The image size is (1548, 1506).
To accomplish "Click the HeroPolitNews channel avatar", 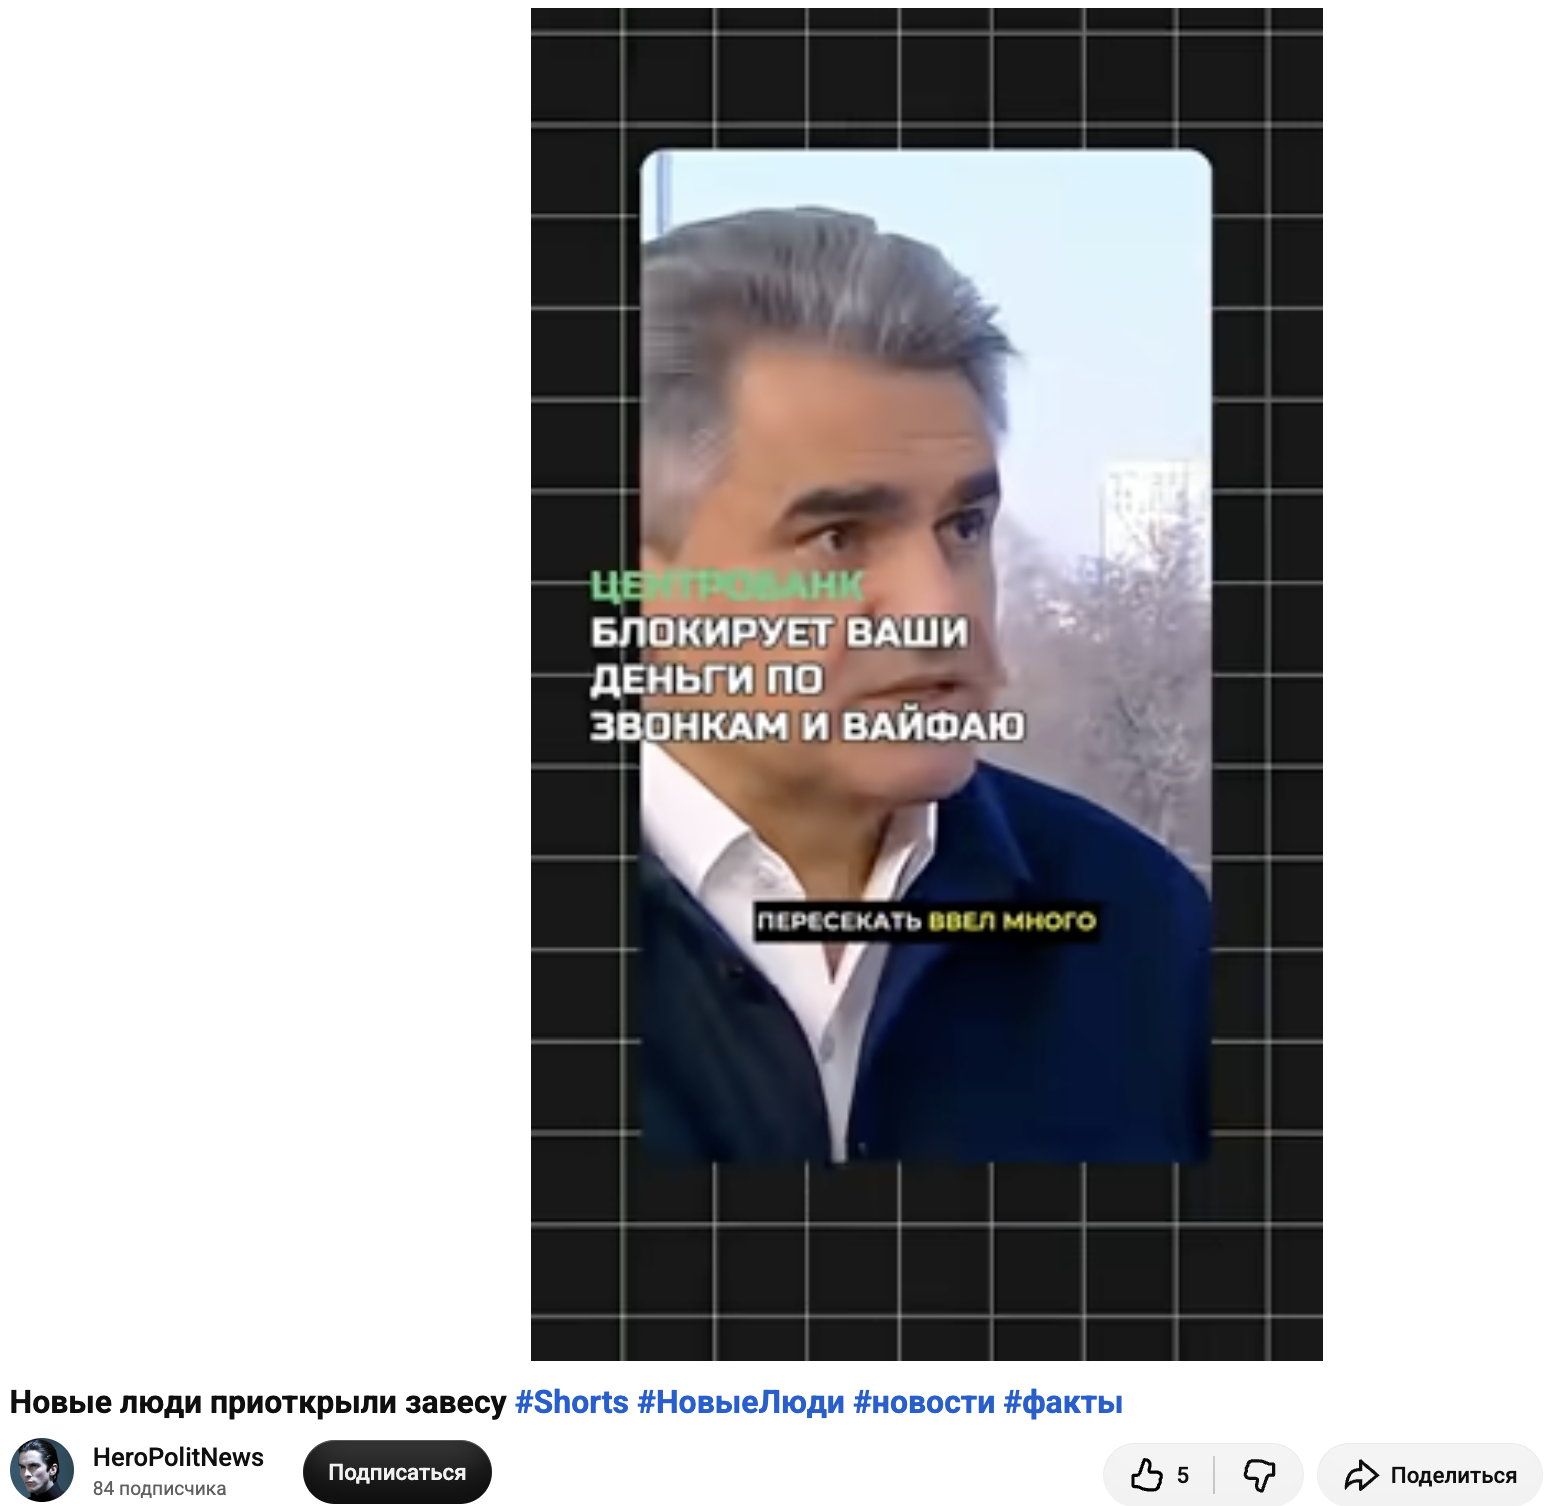I will point(42,1470).
